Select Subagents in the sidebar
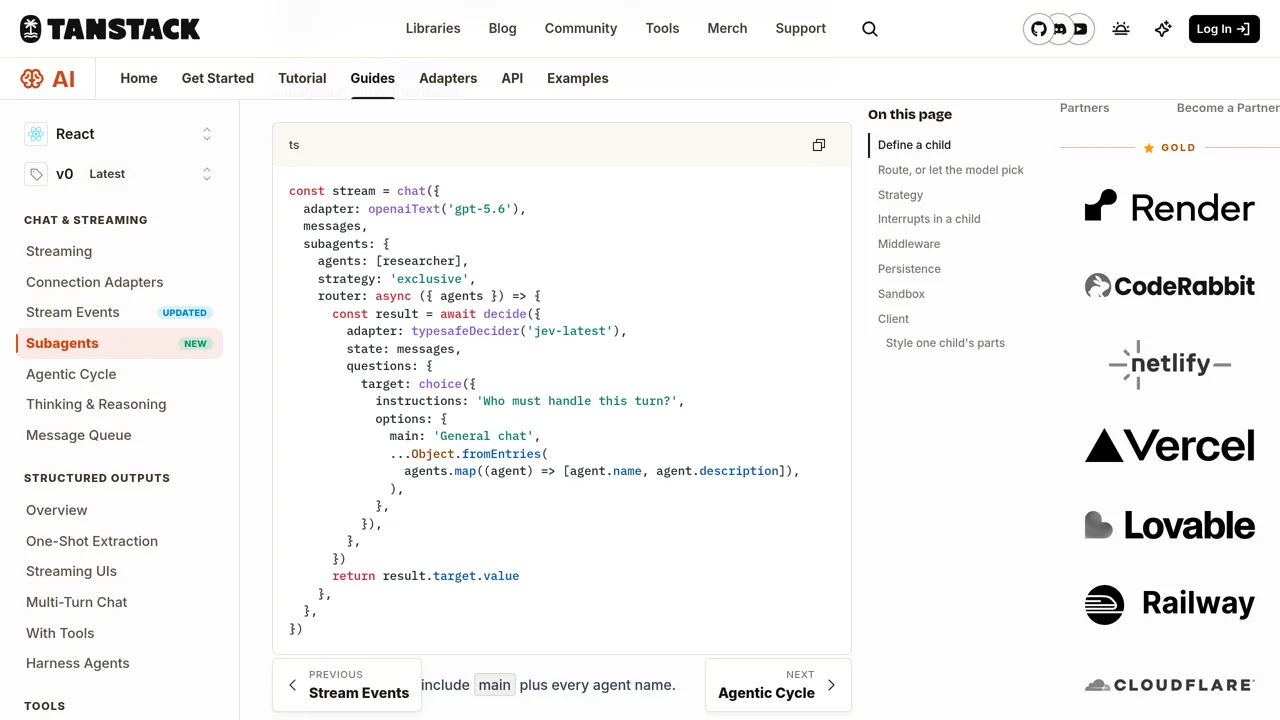The height and width of the screenshot is (720, 1280). tap(120, 343)
